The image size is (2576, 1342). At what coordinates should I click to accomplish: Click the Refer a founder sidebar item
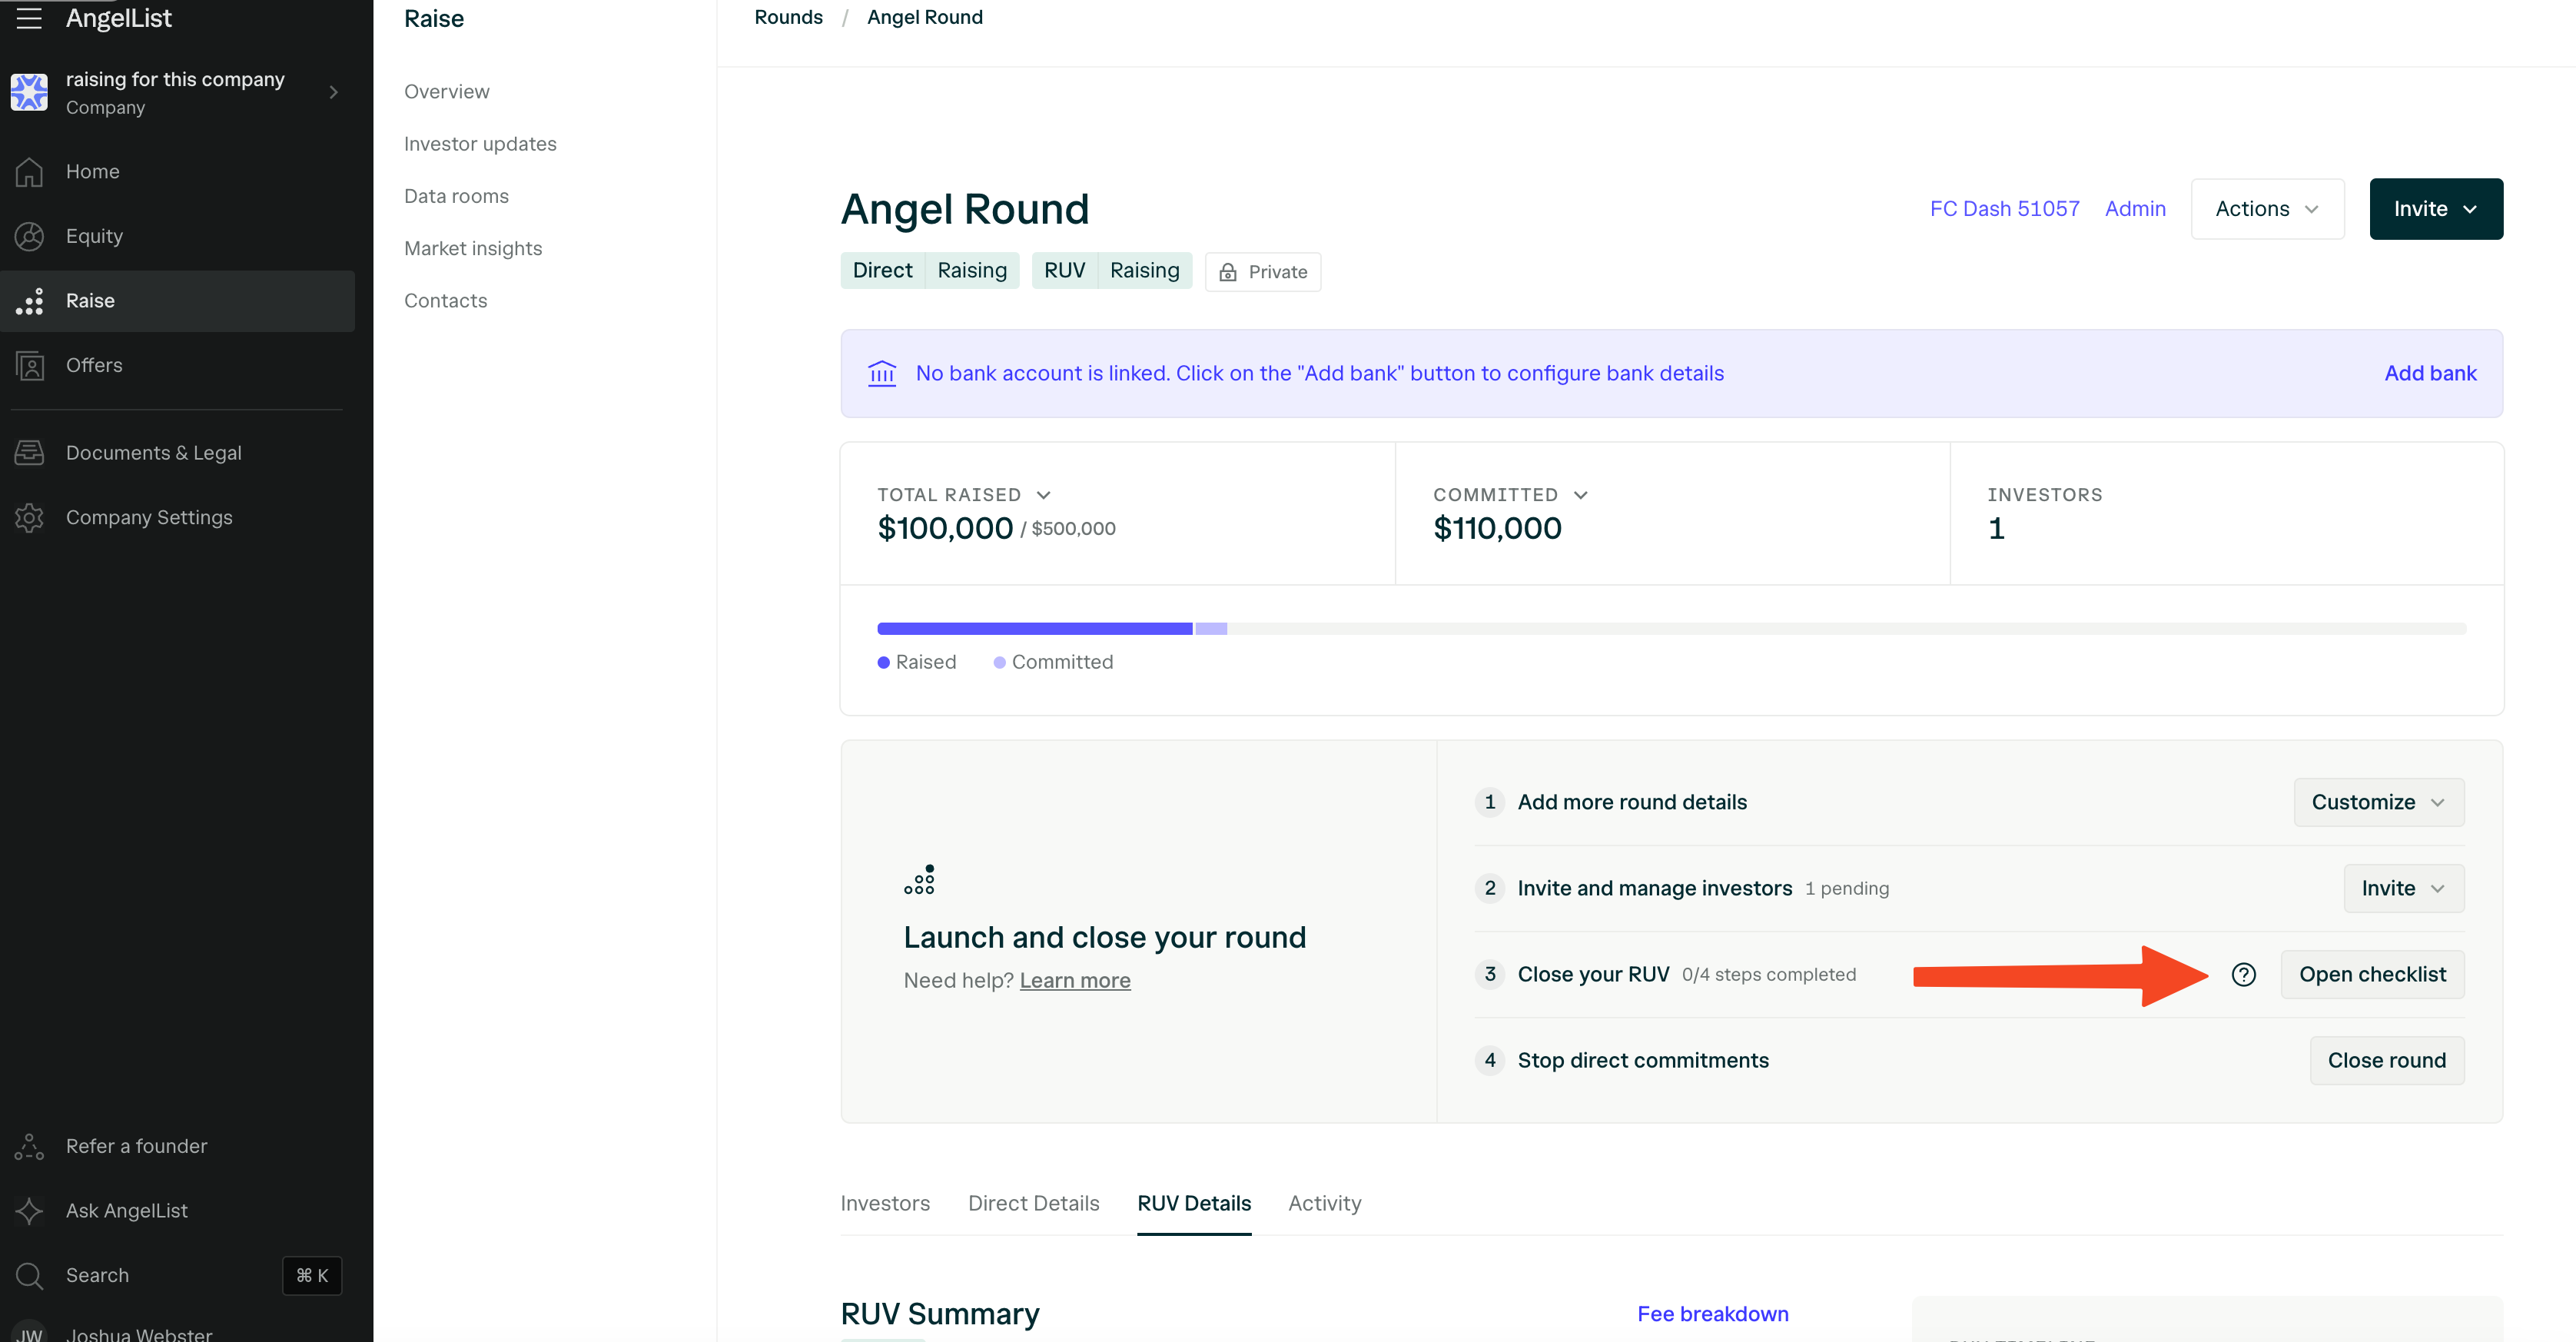[178, 1147]
